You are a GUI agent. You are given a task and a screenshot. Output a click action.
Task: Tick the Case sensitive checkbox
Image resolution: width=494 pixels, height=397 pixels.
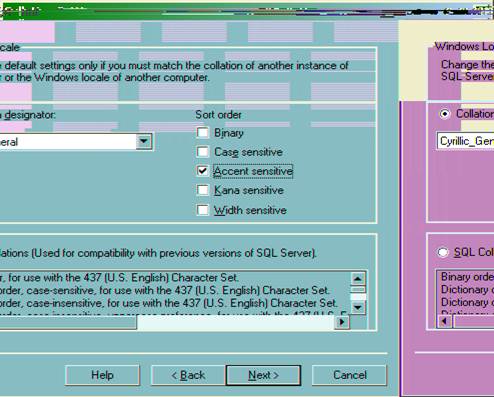coord(203,152)
